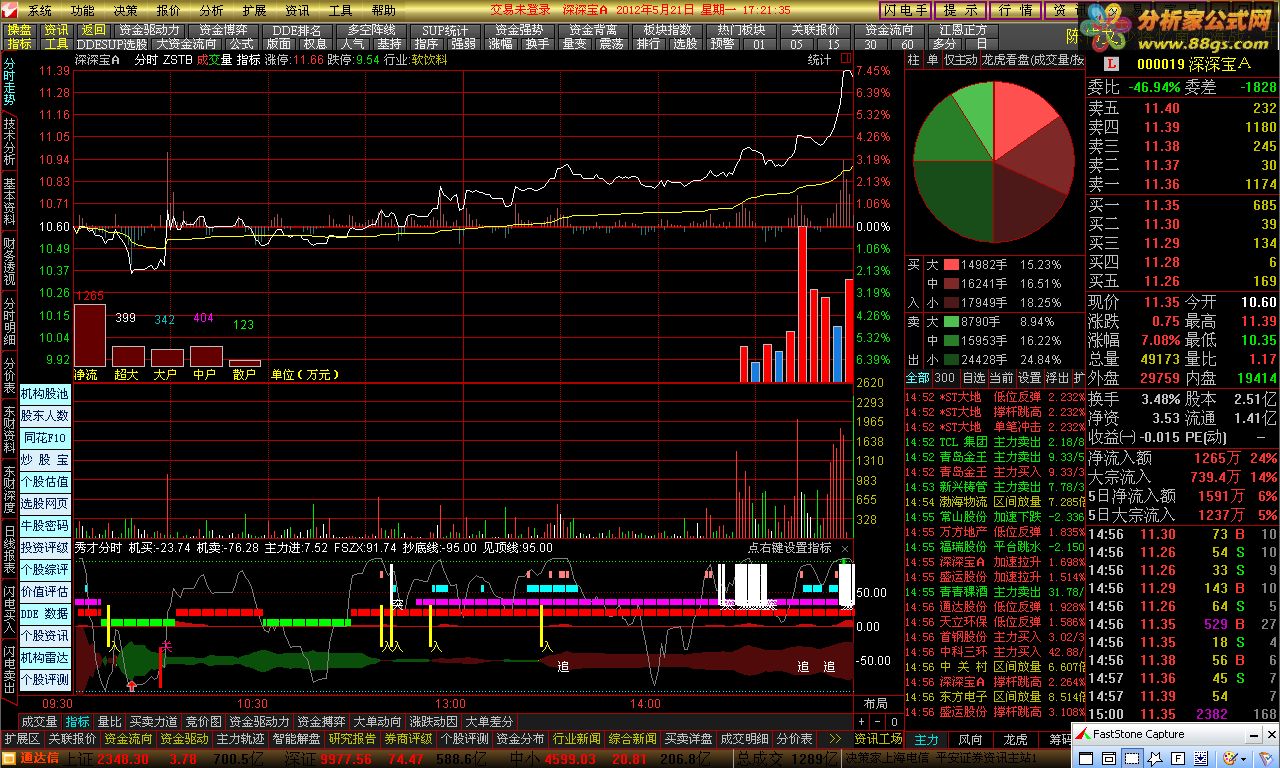Select the 多分 period button

click(944, 44)
